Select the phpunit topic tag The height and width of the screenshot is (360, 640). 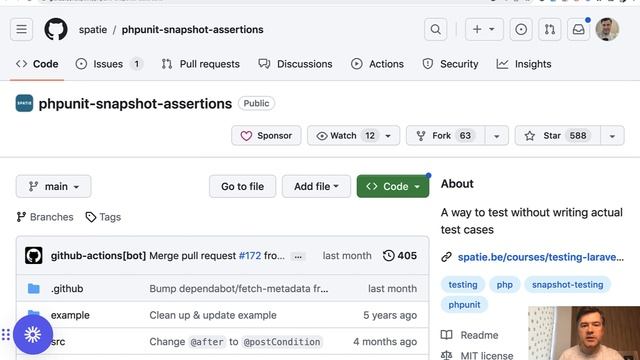(x=464, y=304)
